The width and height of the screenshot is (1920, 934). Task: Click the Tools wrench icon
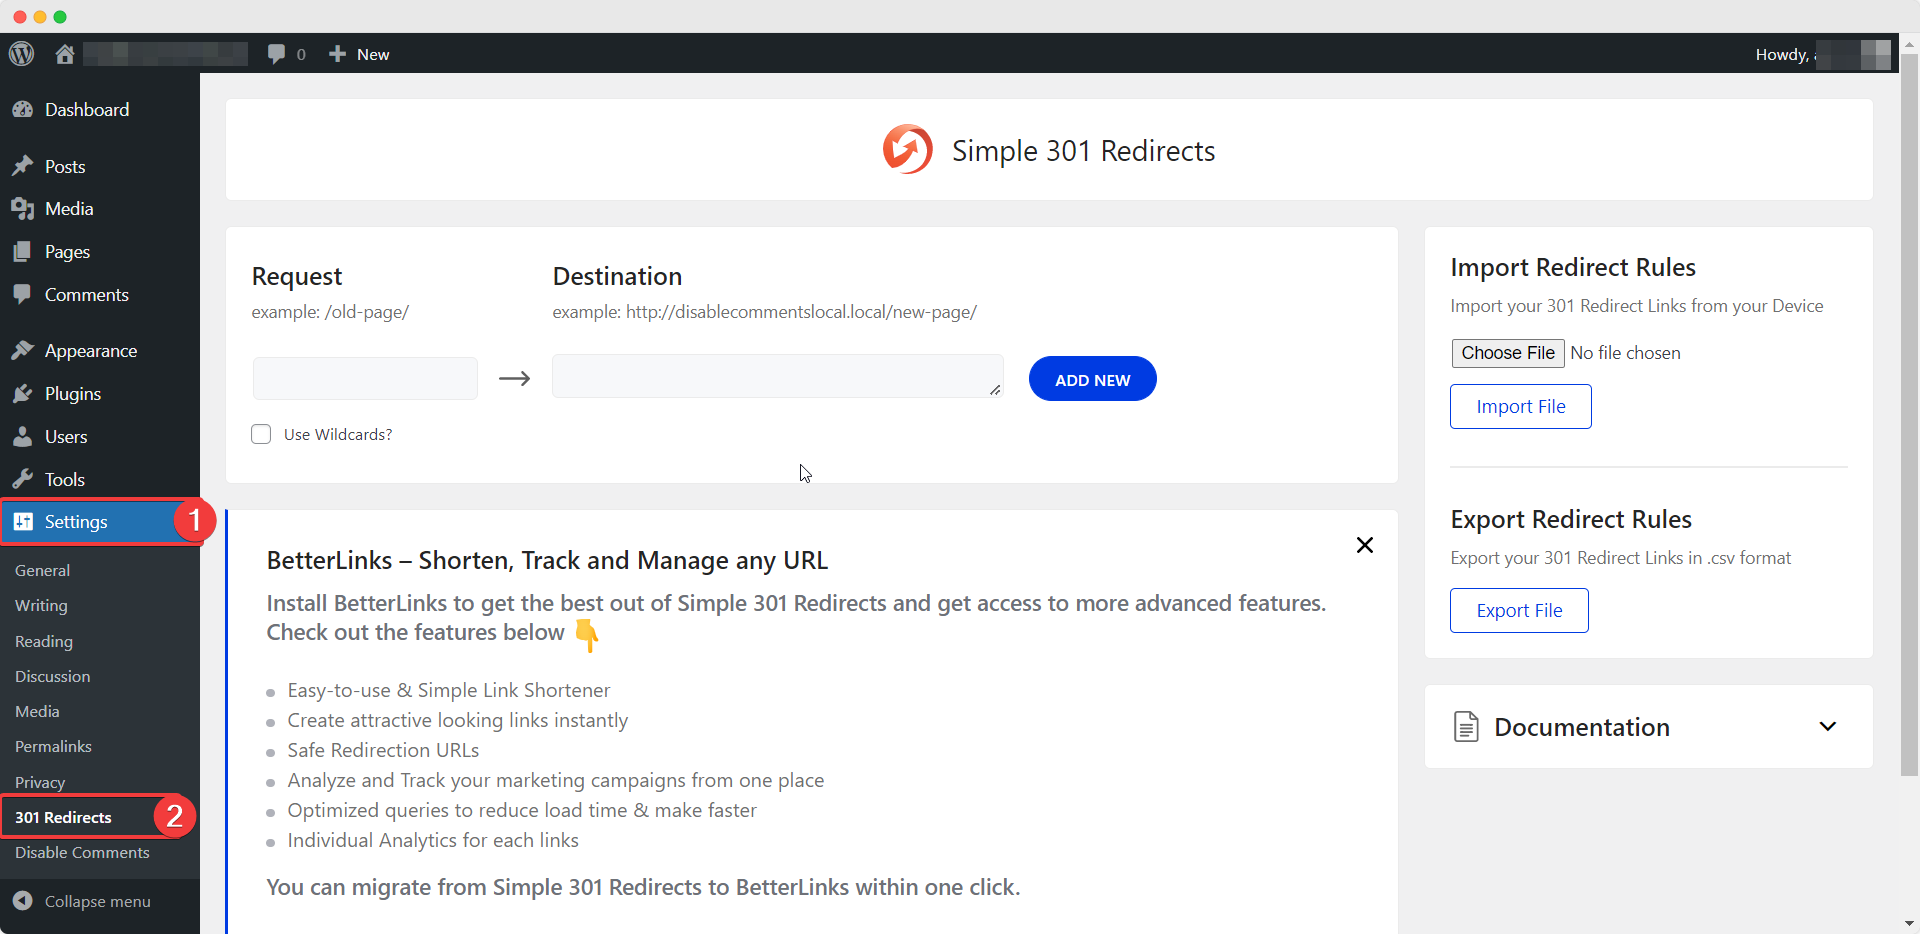coord(23,479)
